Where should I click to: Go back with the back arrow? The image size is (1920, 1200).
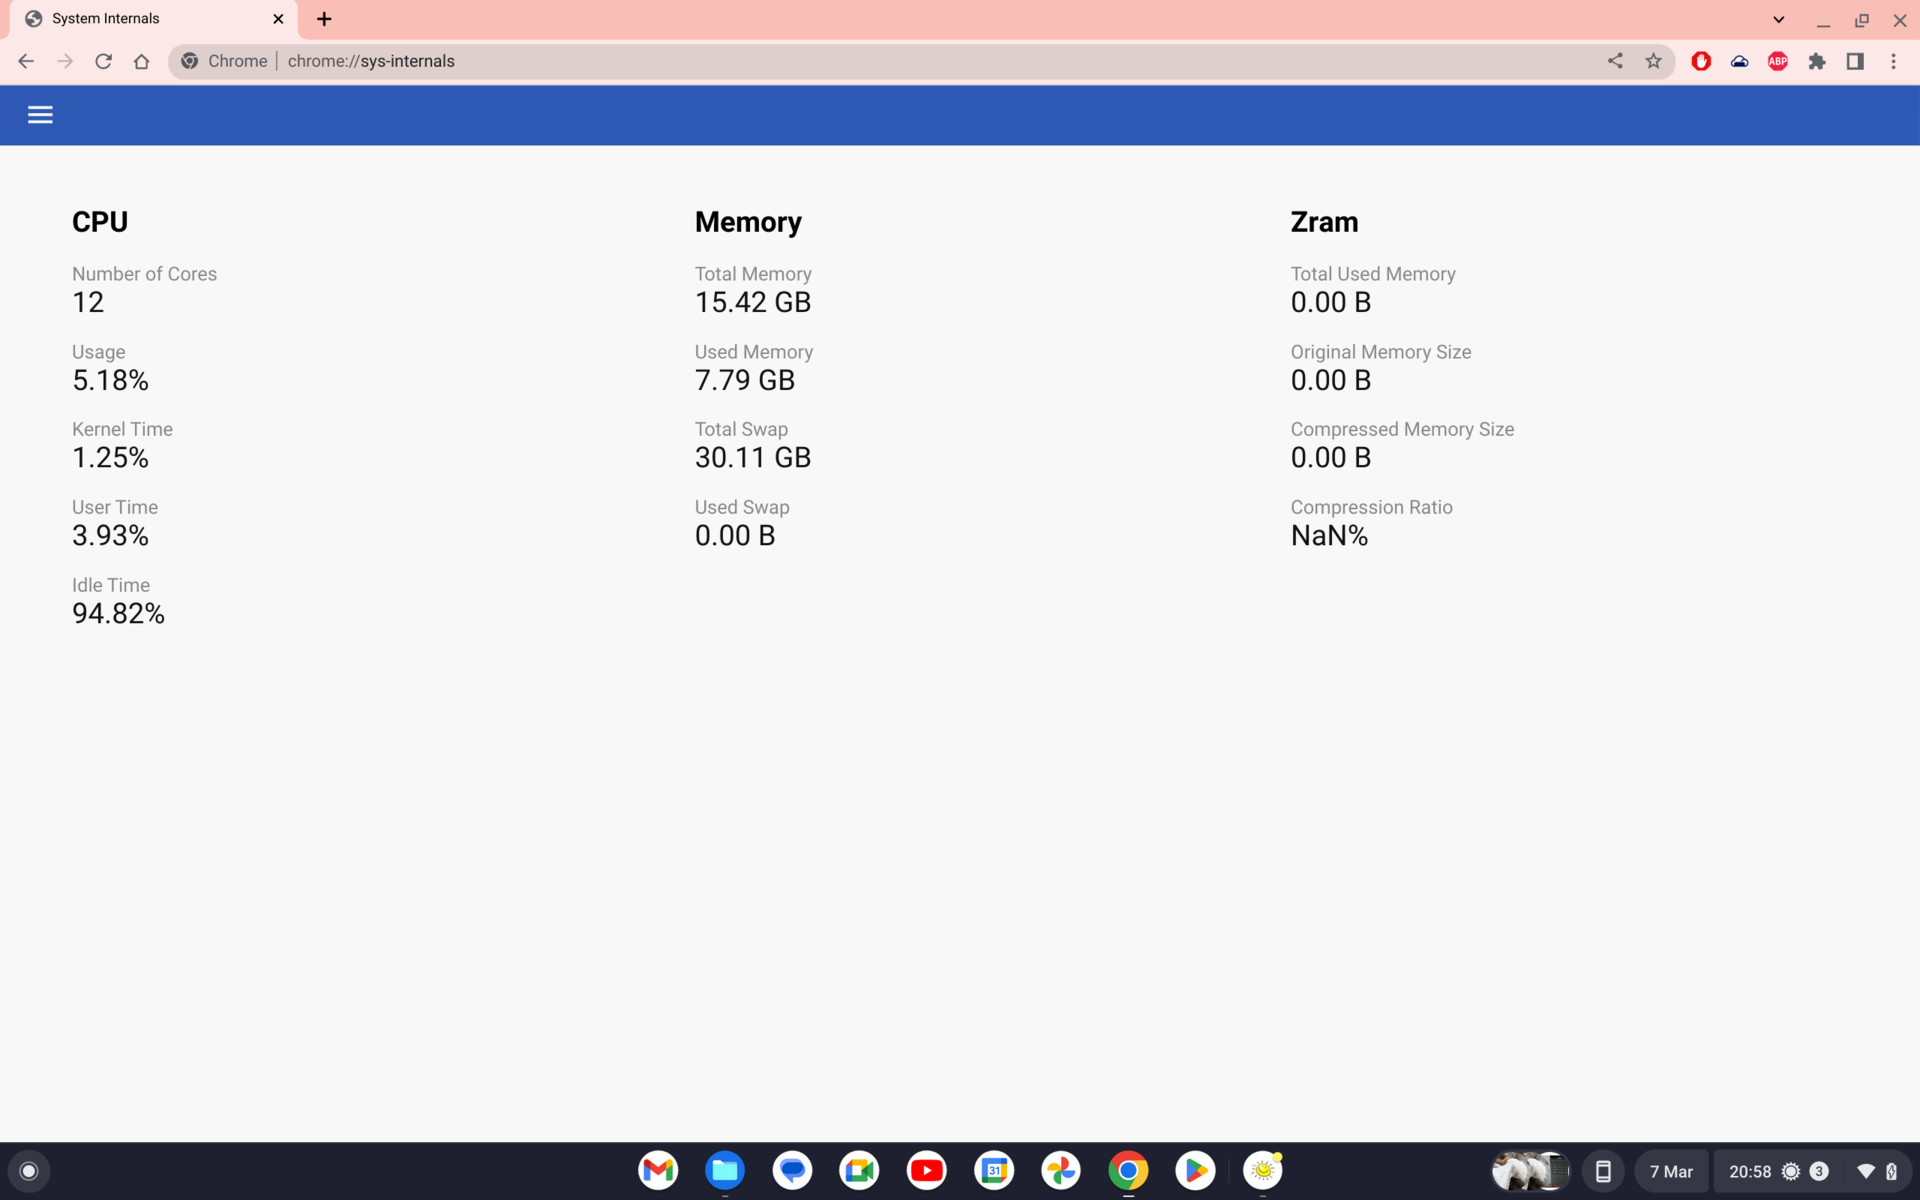pos(26,61)
